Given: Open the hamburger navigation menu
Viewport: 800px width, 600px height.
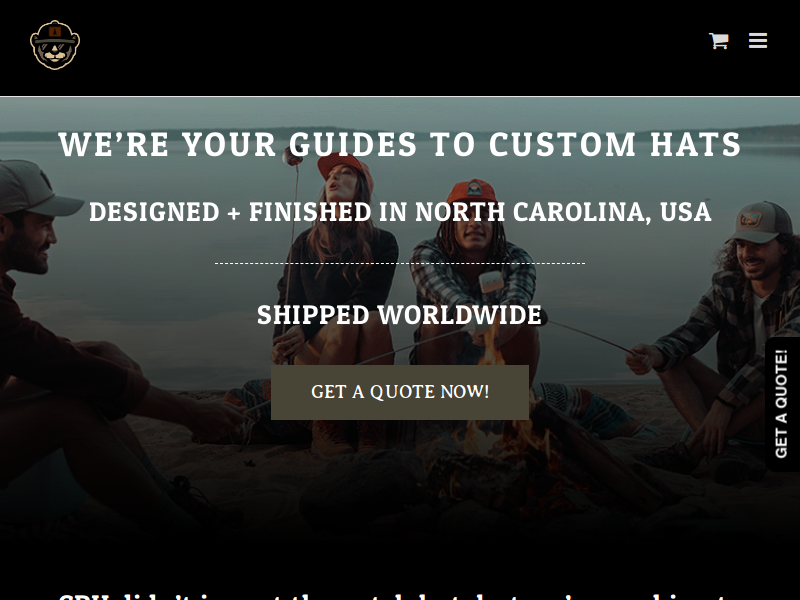Looking at the screenshot, I should [758, 40].
